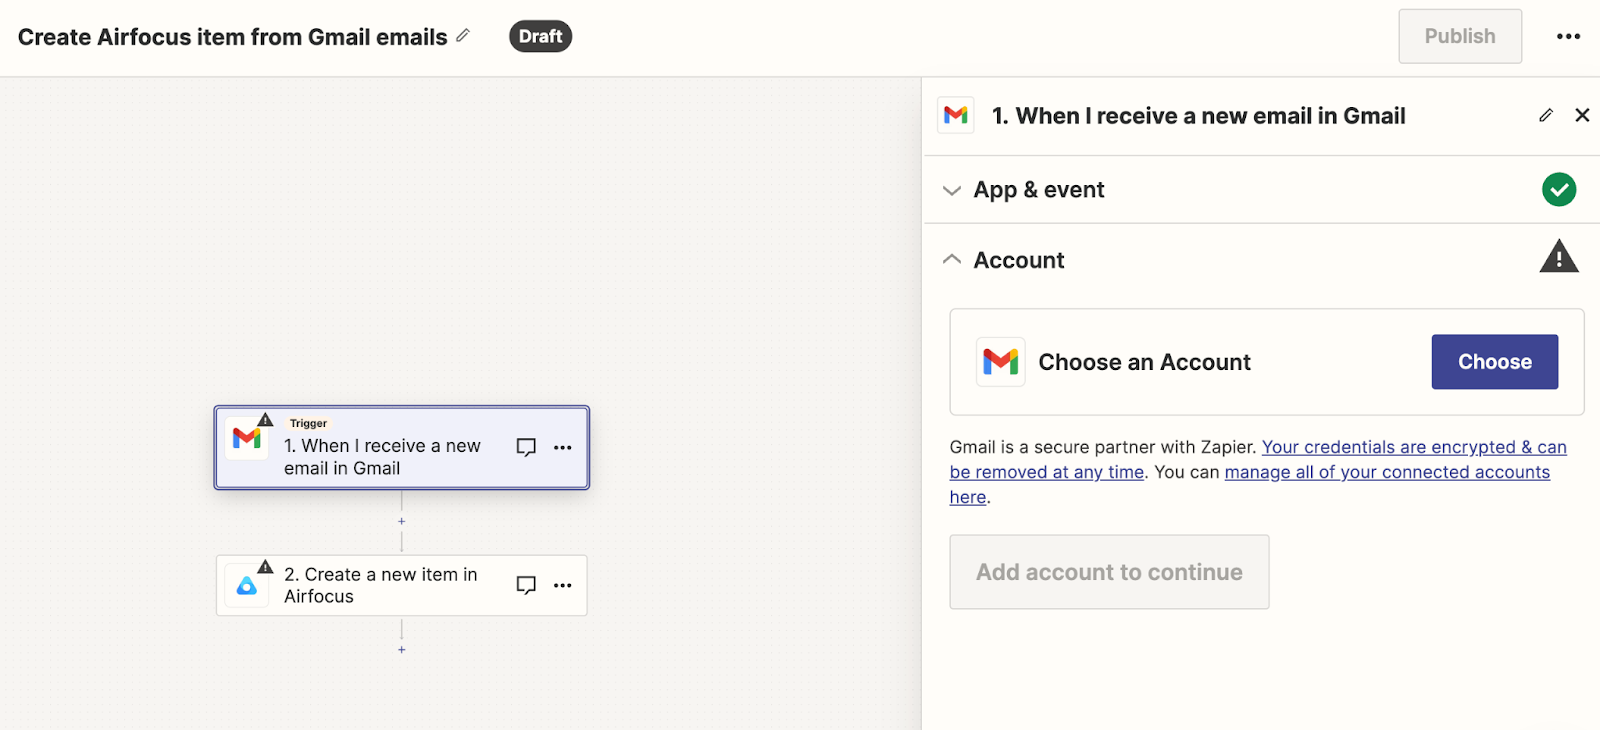Click Gmail icon on trigger step
1600x730 pixels.
pos(247,438)
